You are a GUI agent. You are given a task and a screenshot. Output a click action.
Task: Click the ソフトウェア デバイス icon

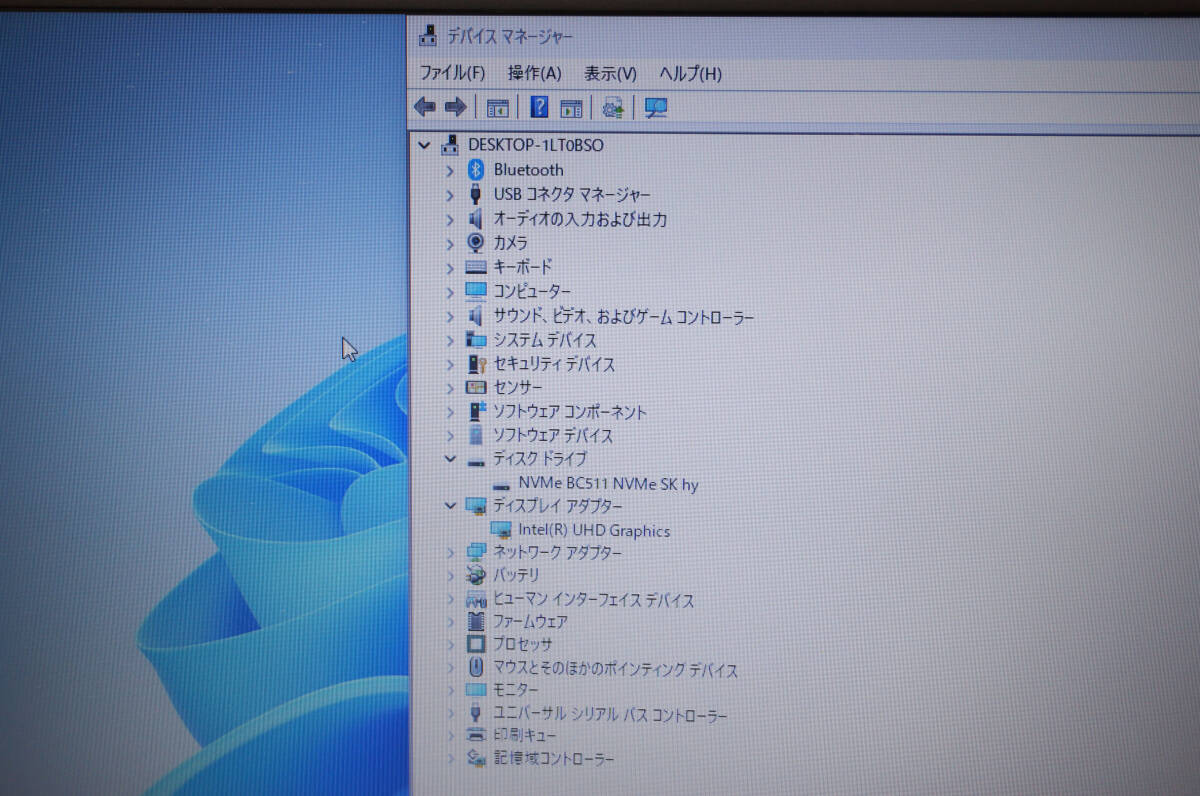click(x=477, y=436)
